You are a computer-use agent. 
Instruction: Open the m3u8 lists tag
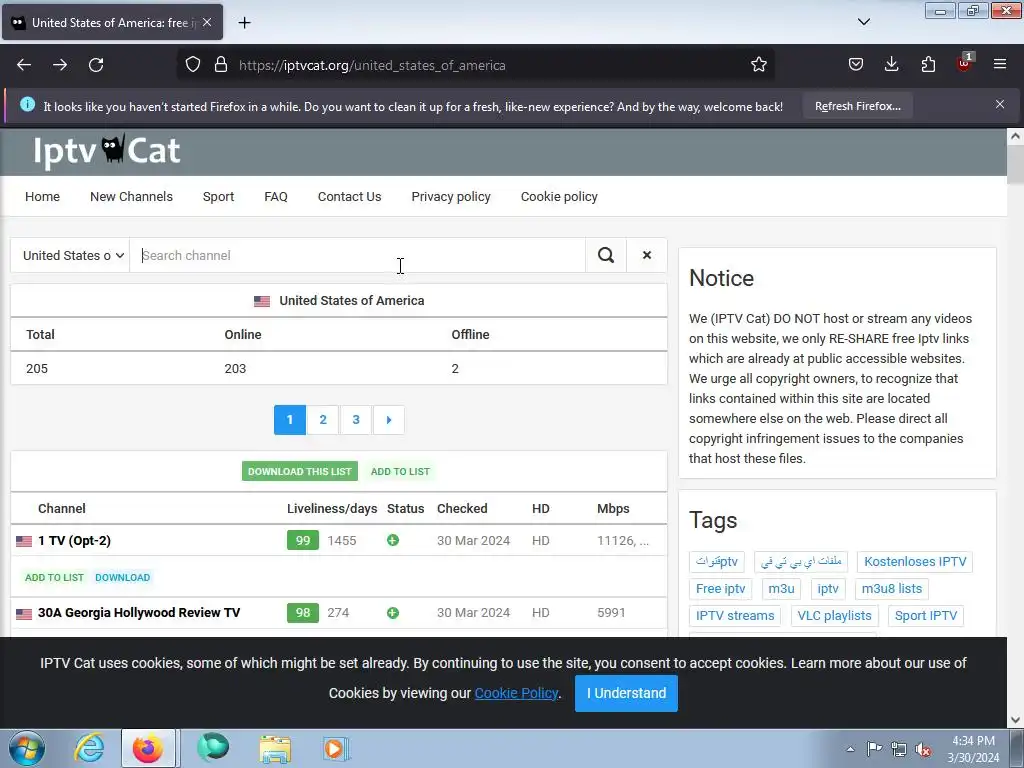tap(891, 589)
